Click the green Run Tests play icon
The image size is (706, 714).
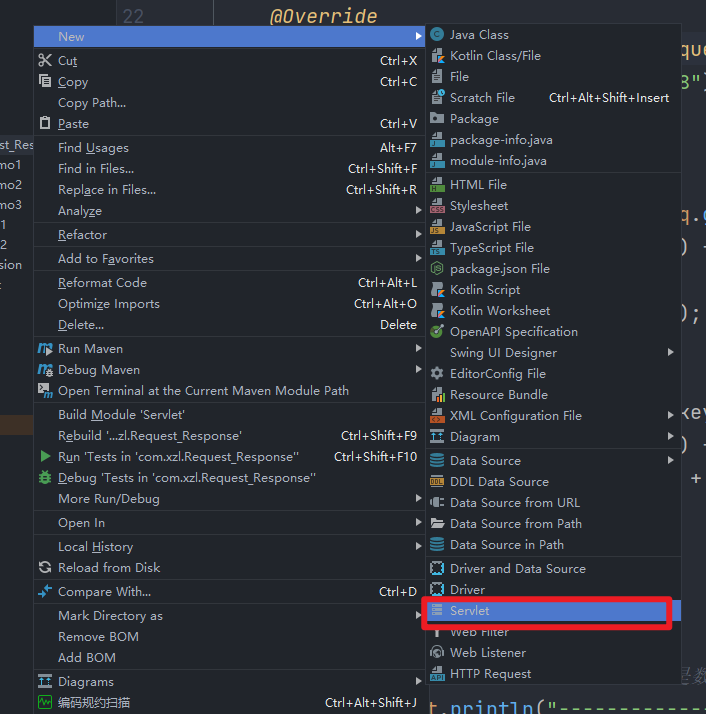coord(45,456)
